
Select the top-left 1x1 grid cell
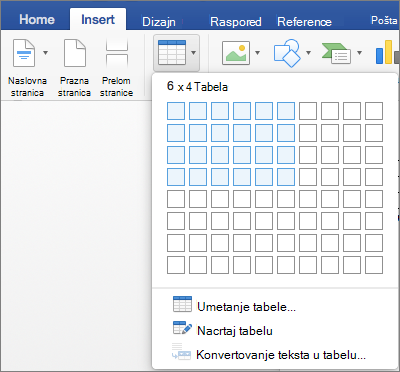(176, 111)
